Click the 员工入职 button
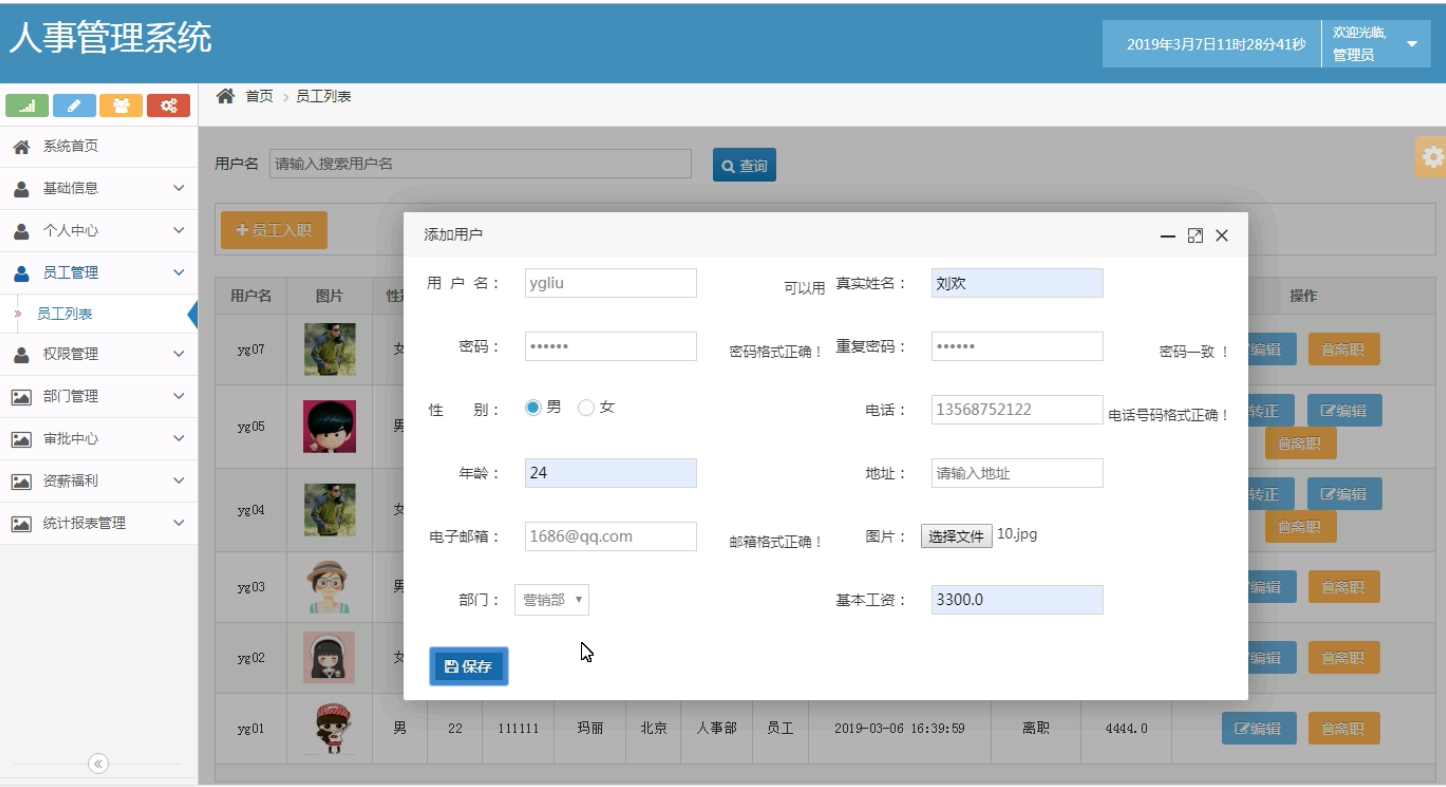The height and width of the screenshot is (787, 1446). (274, 230)
